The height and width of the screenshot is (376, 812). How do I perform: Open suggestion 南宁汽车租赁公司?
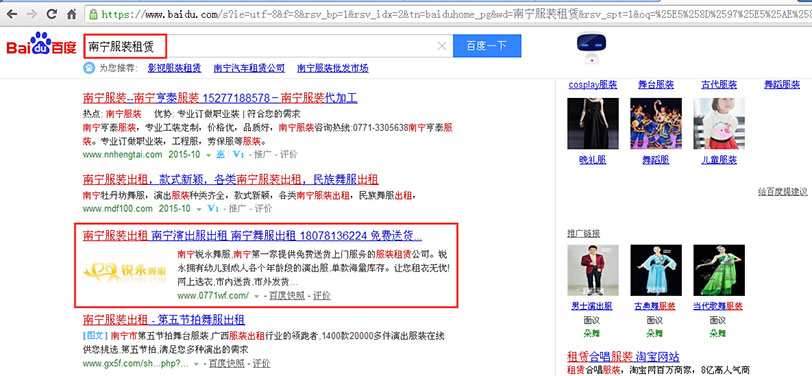[249, 68]
